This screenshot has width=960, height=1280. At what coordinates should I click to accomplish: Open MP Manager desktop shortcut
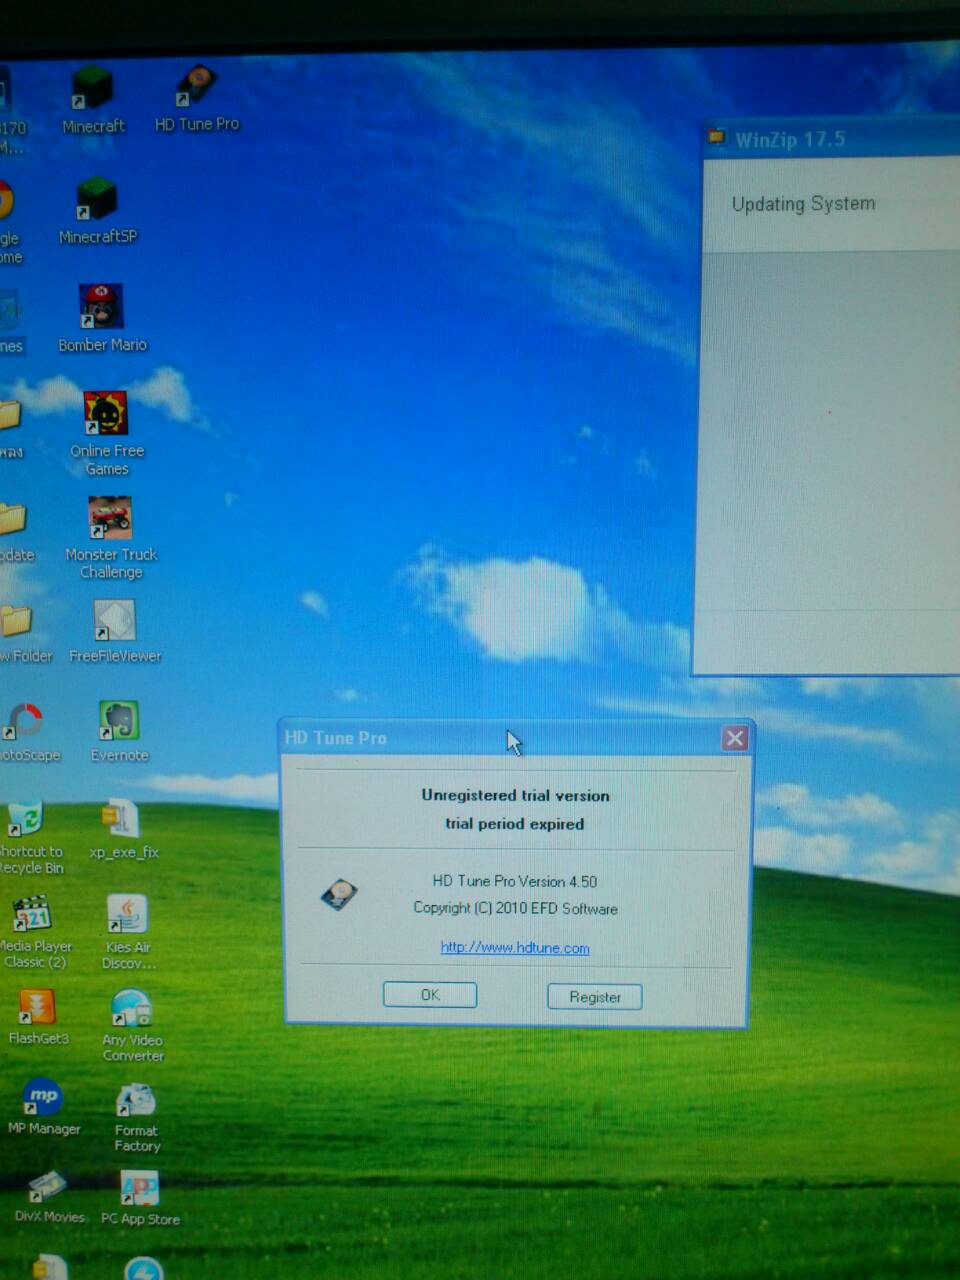click(43, 1098)
